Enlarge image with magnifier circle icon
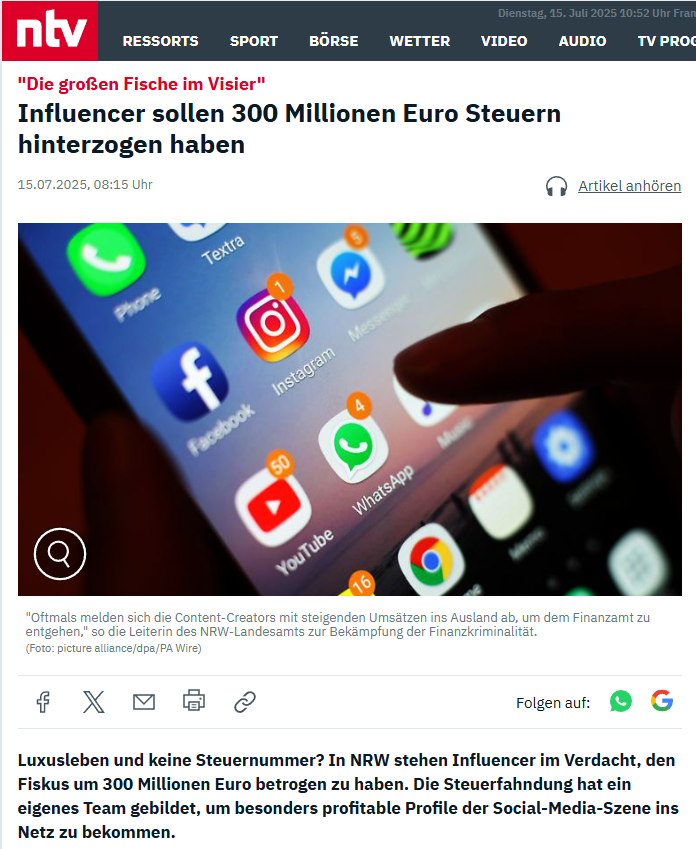 point(60,554)
